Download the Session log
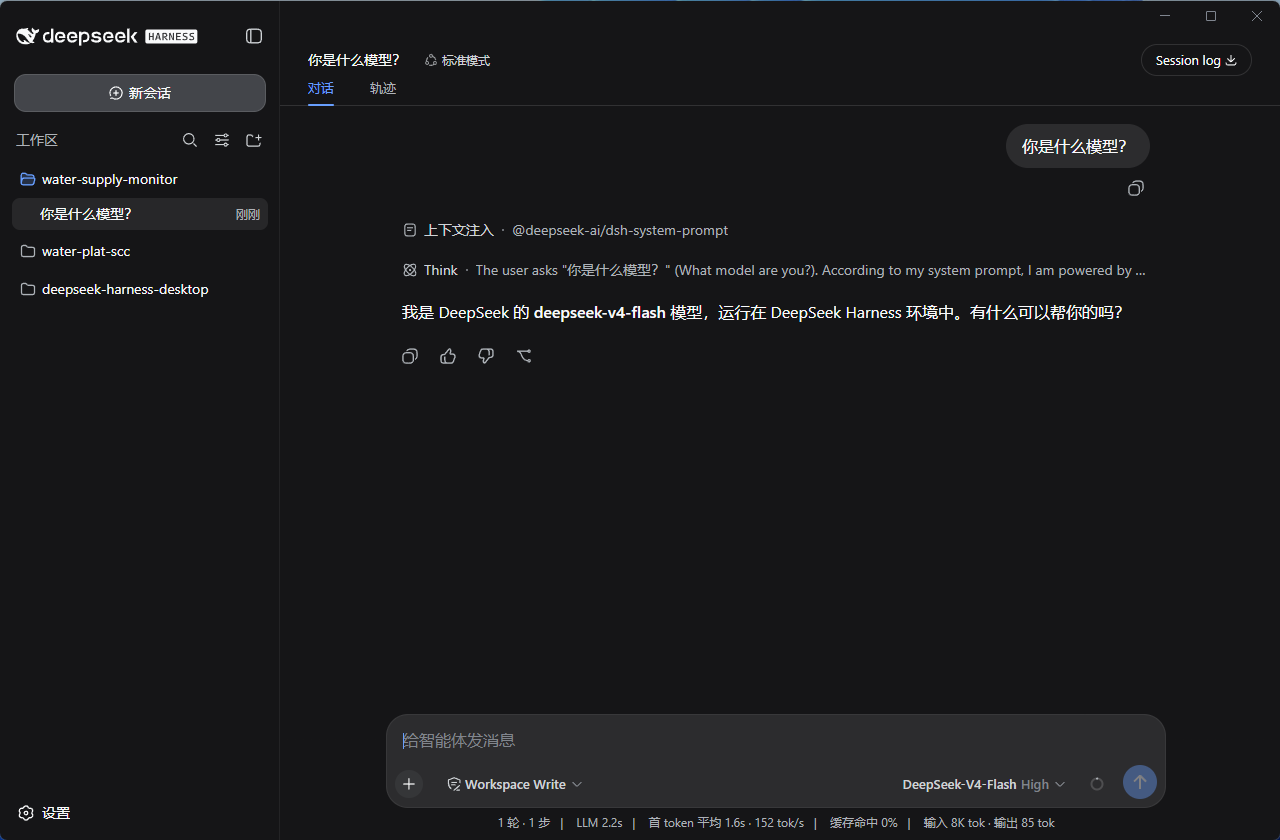Screen dimensions: 1280x840 point(1196,60)
